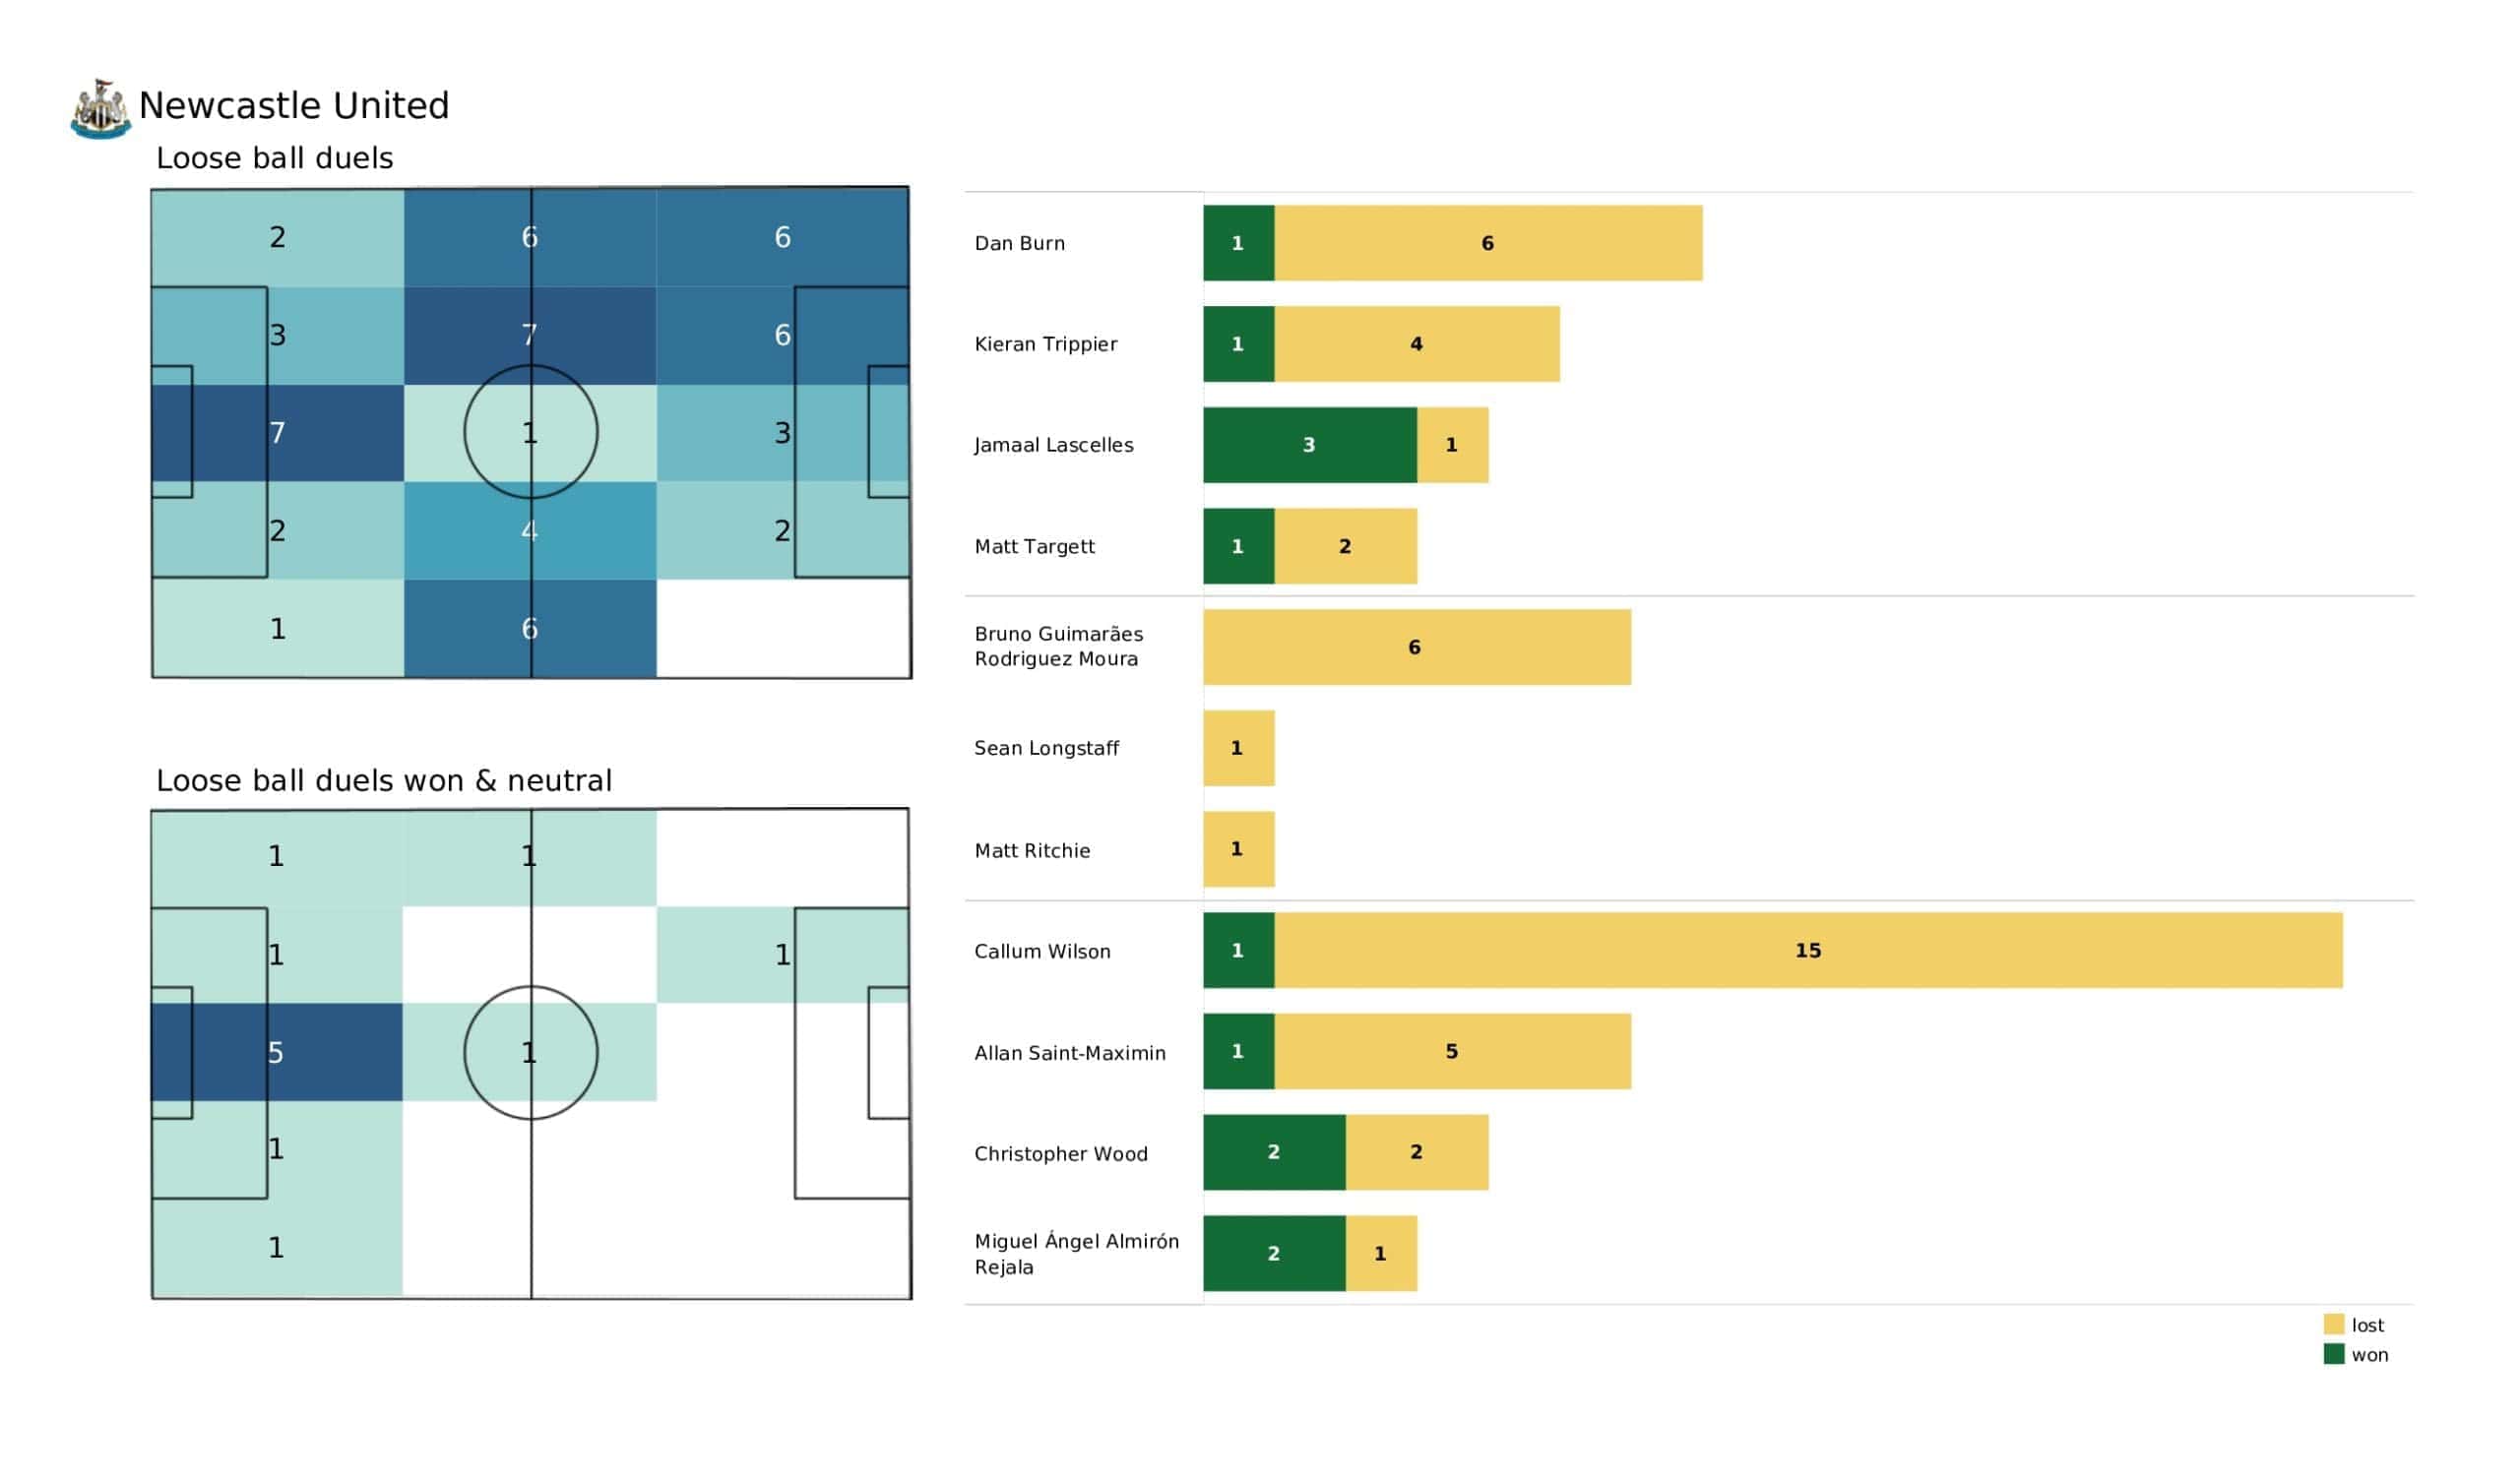
Task: Click the 'Loose ball duels' heatmap heading
Action: point(274,158)
